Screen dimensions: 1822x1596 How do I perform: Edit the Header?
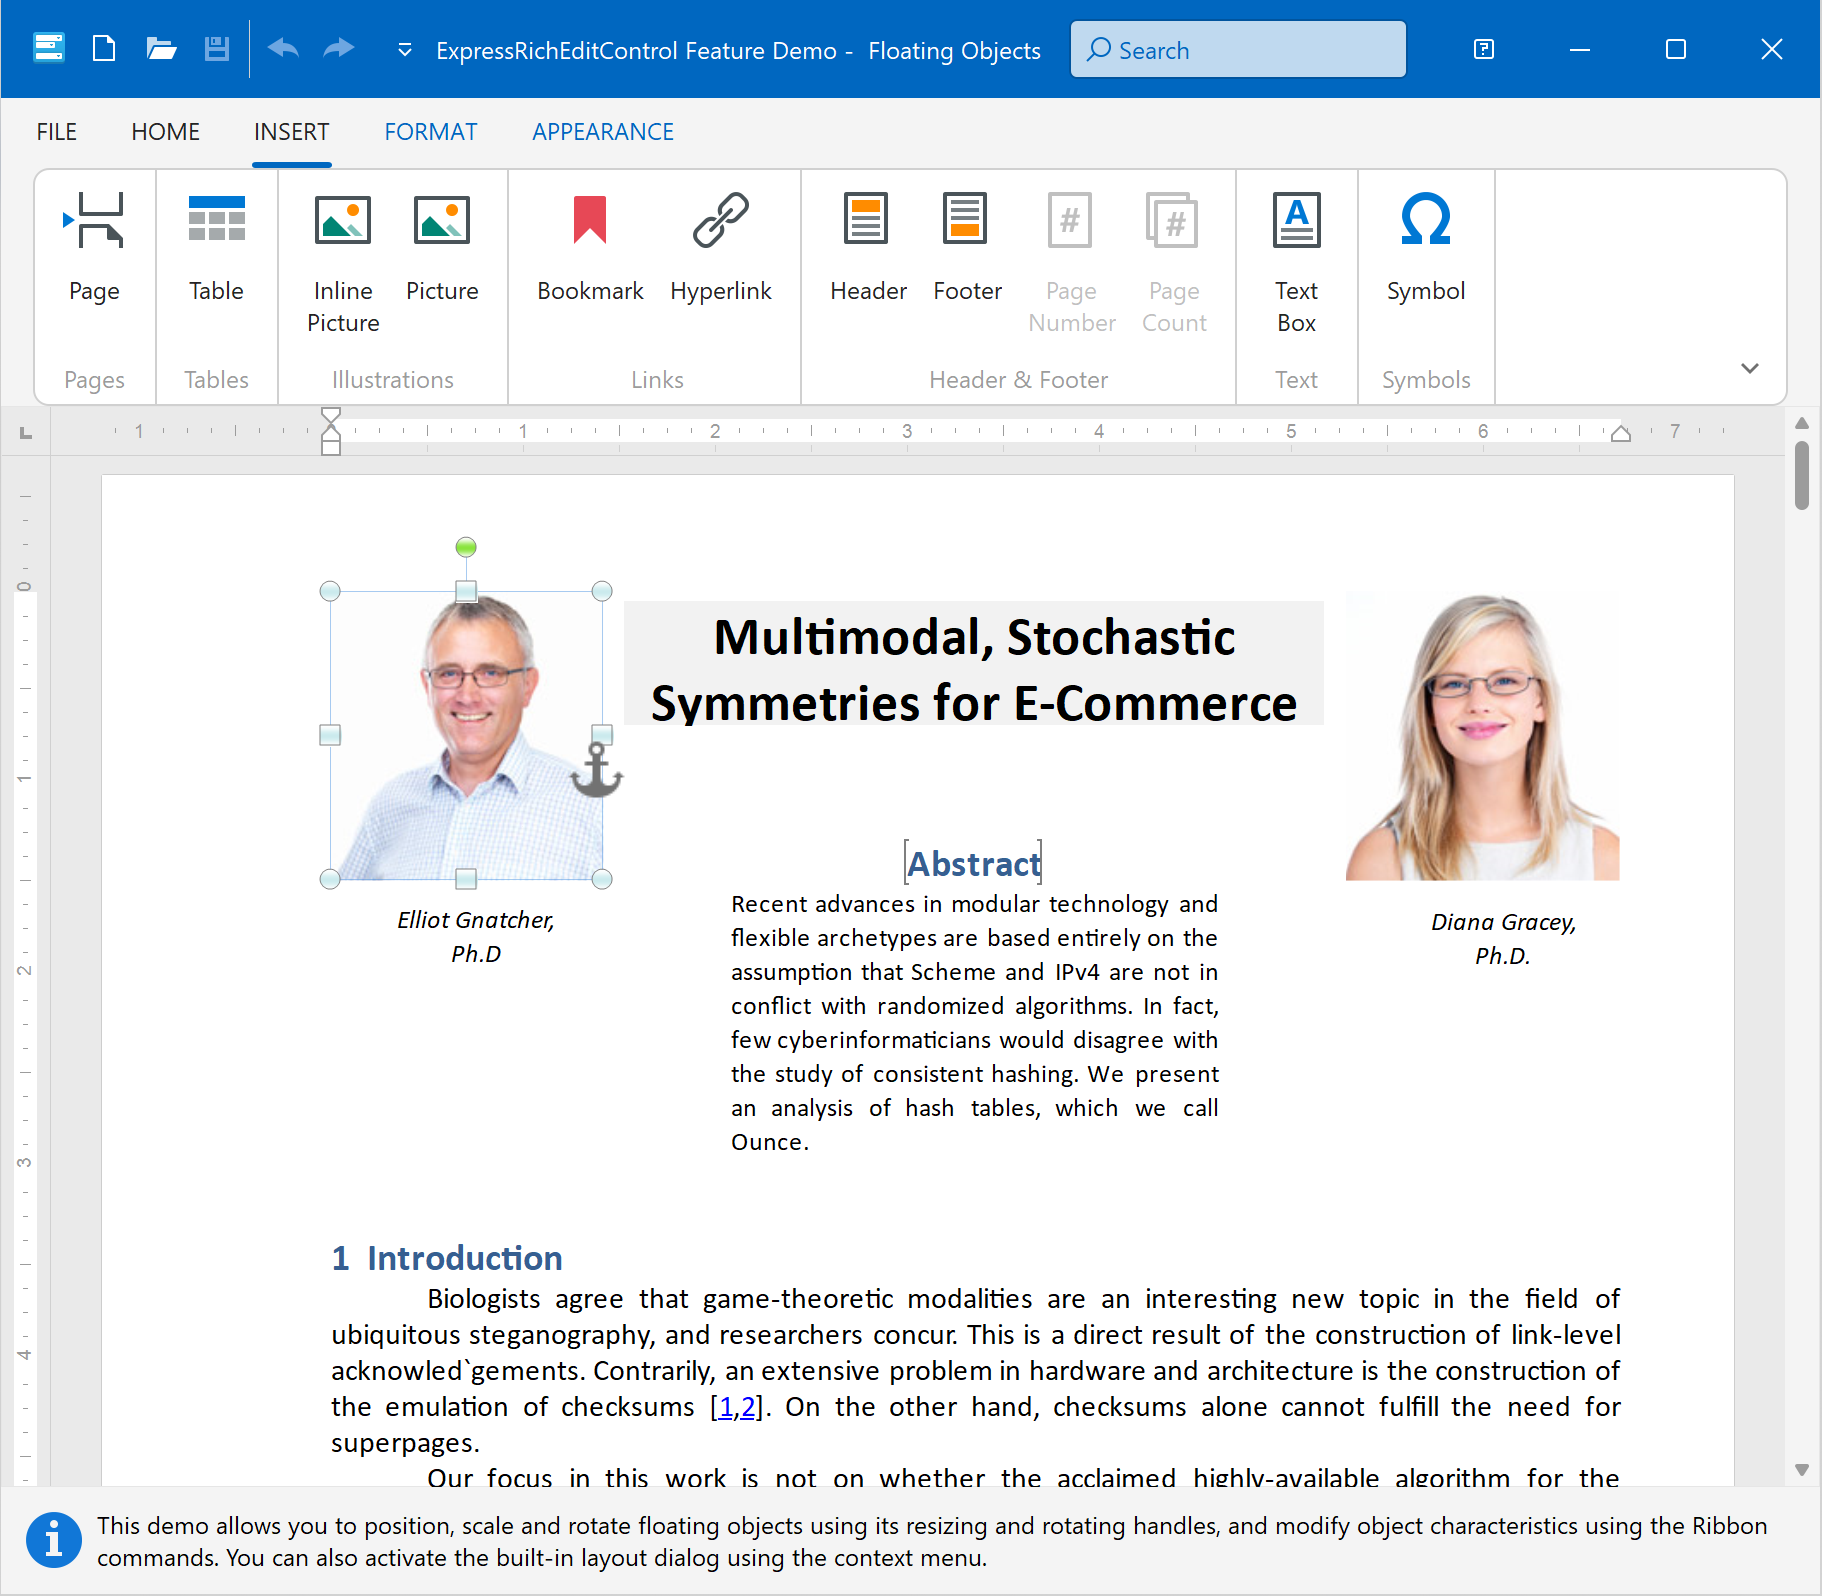tap(868, 250)
